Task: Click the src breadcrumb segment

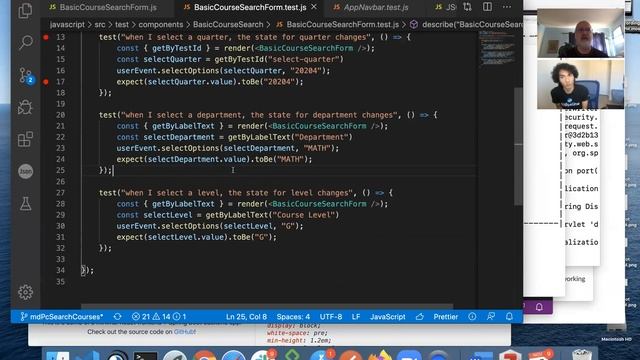Action: (x=100, y=24)
